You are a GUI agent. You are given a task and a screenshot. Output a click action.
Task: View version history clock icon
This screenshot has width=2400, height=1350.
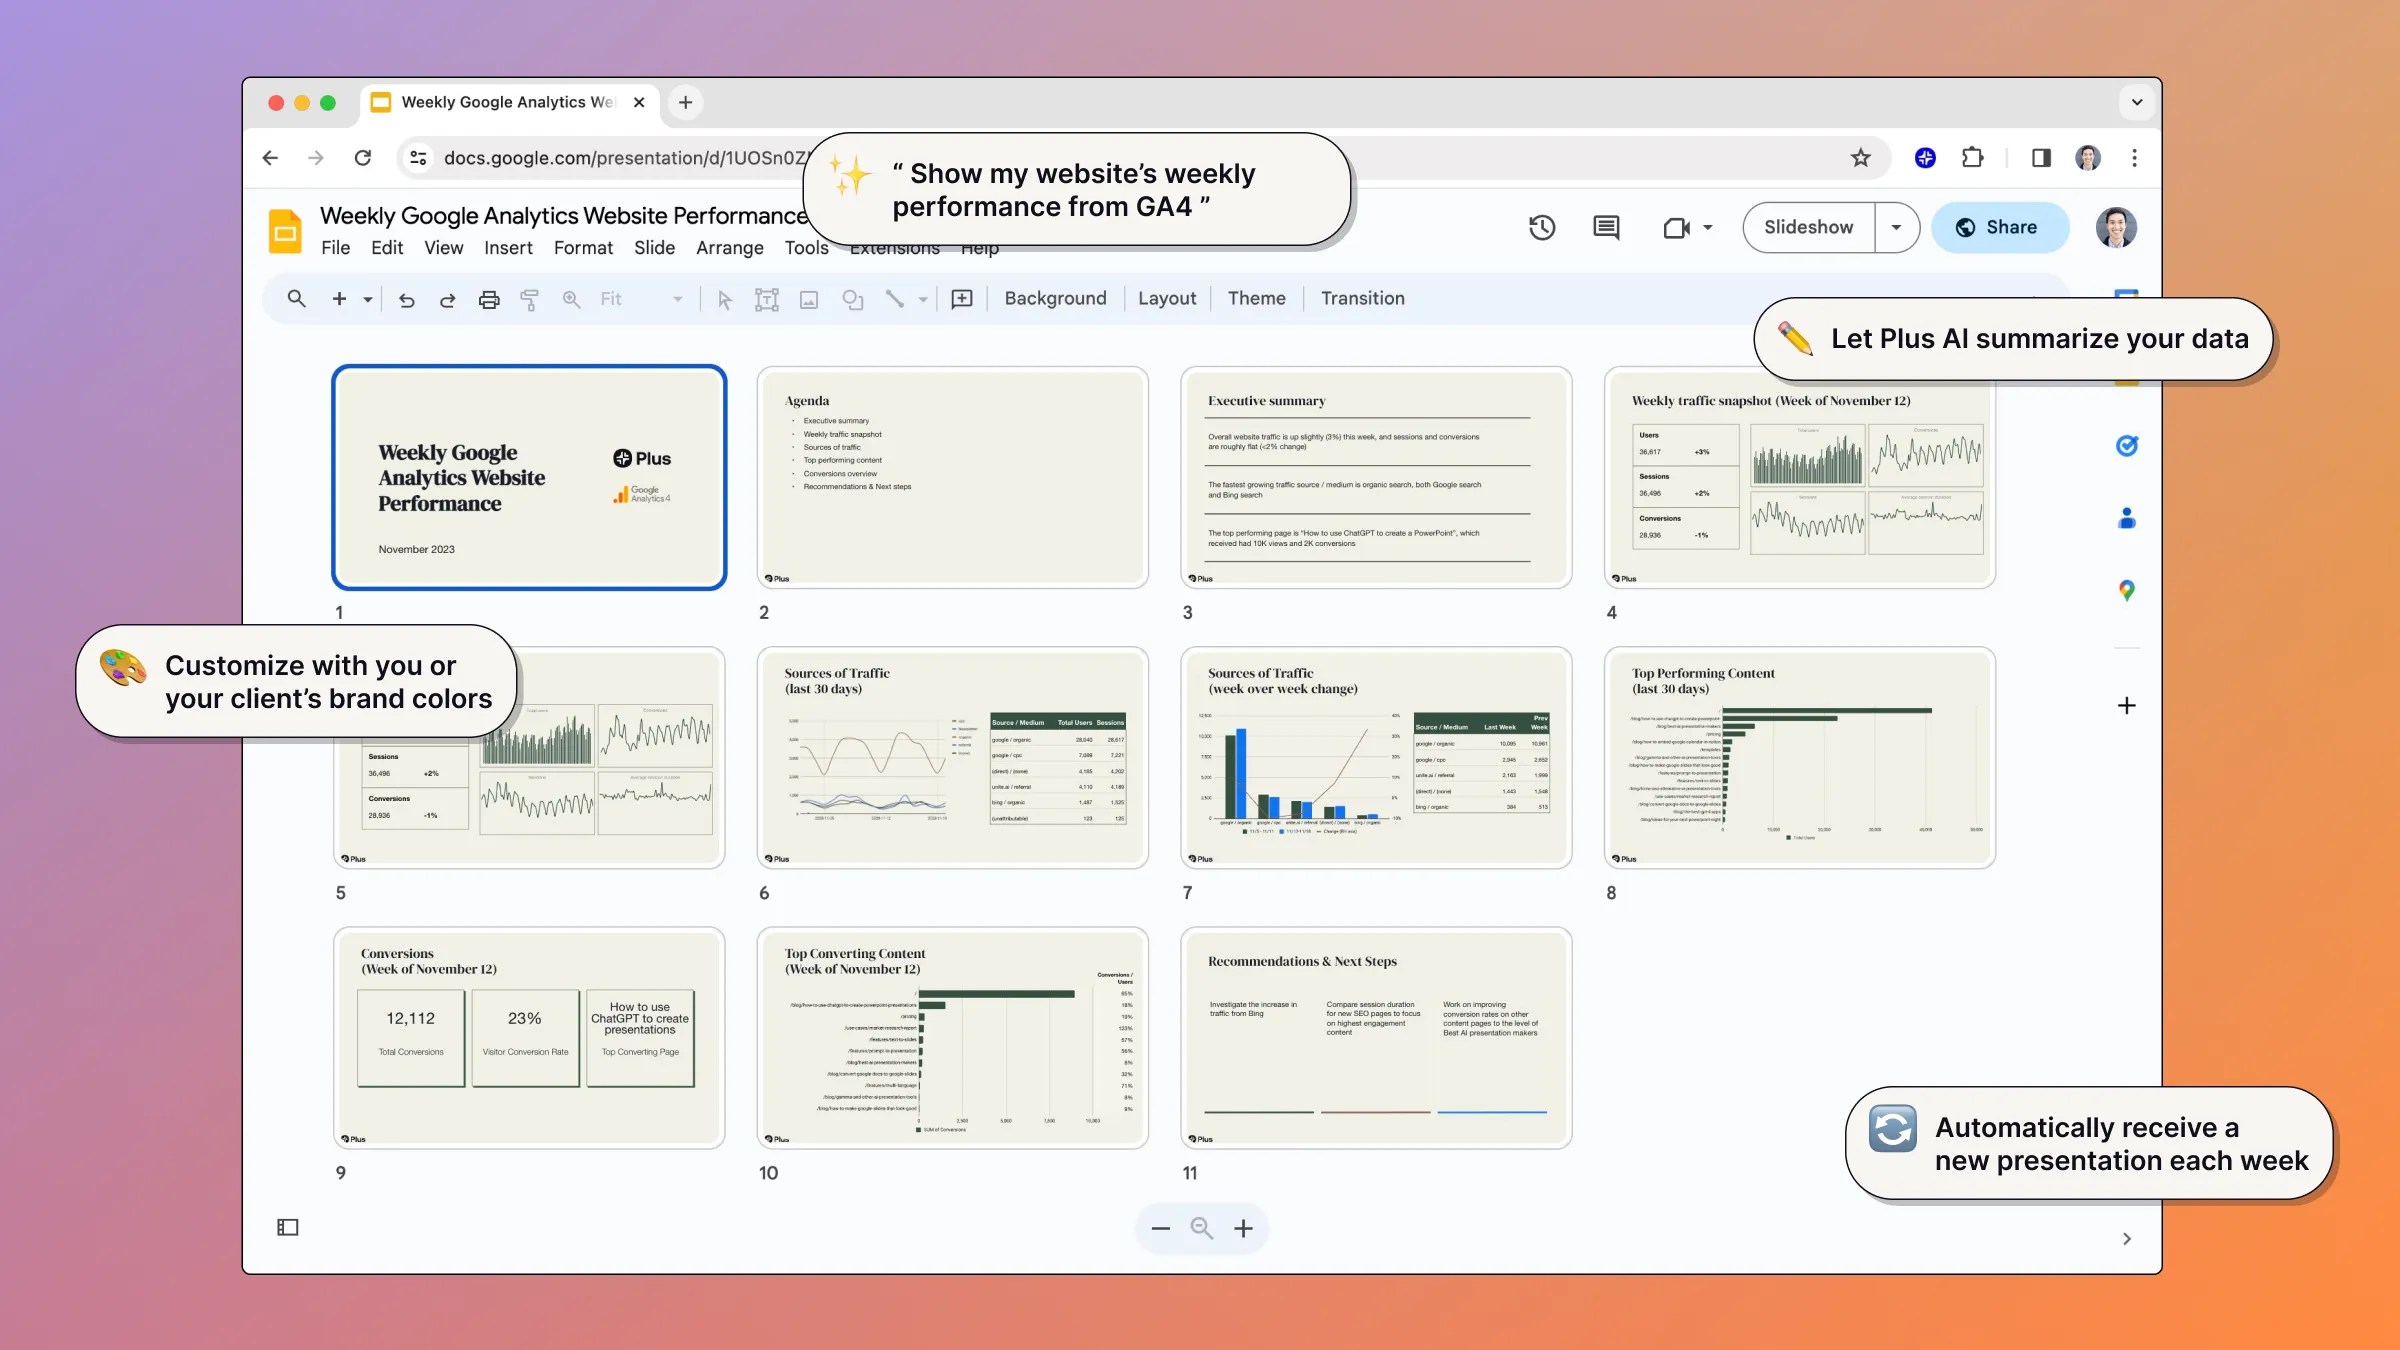(x=1542, y=228)
